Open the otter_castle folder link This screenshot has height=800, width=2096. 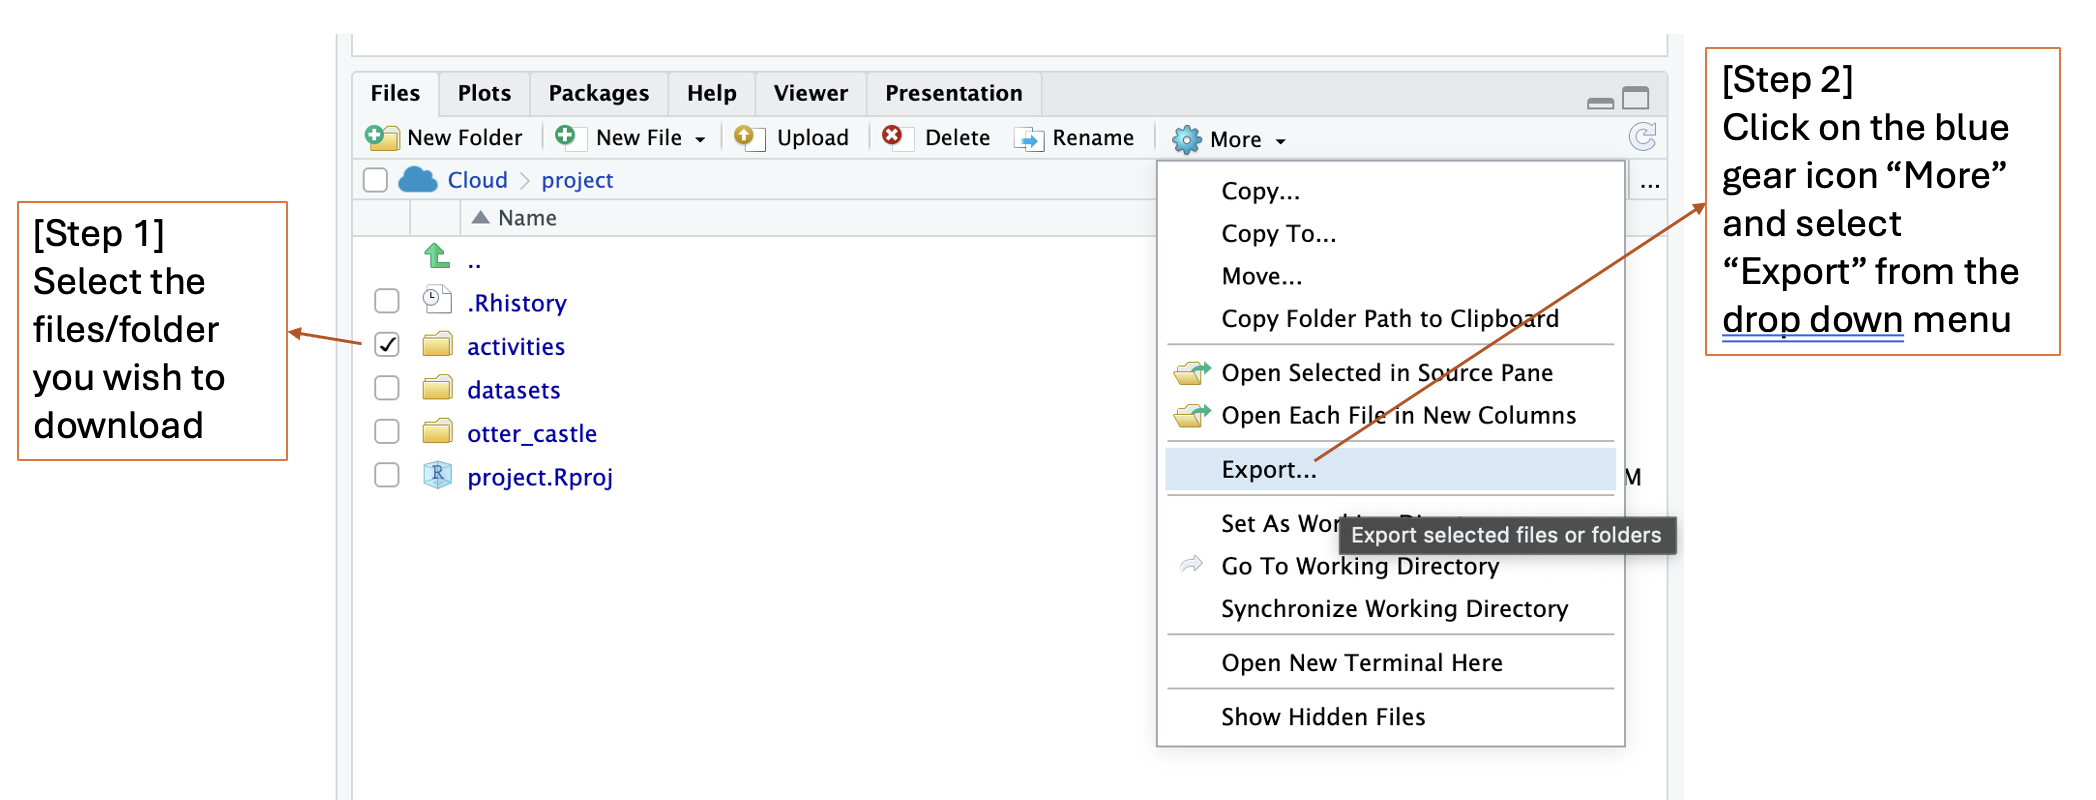tap(531, 433)
